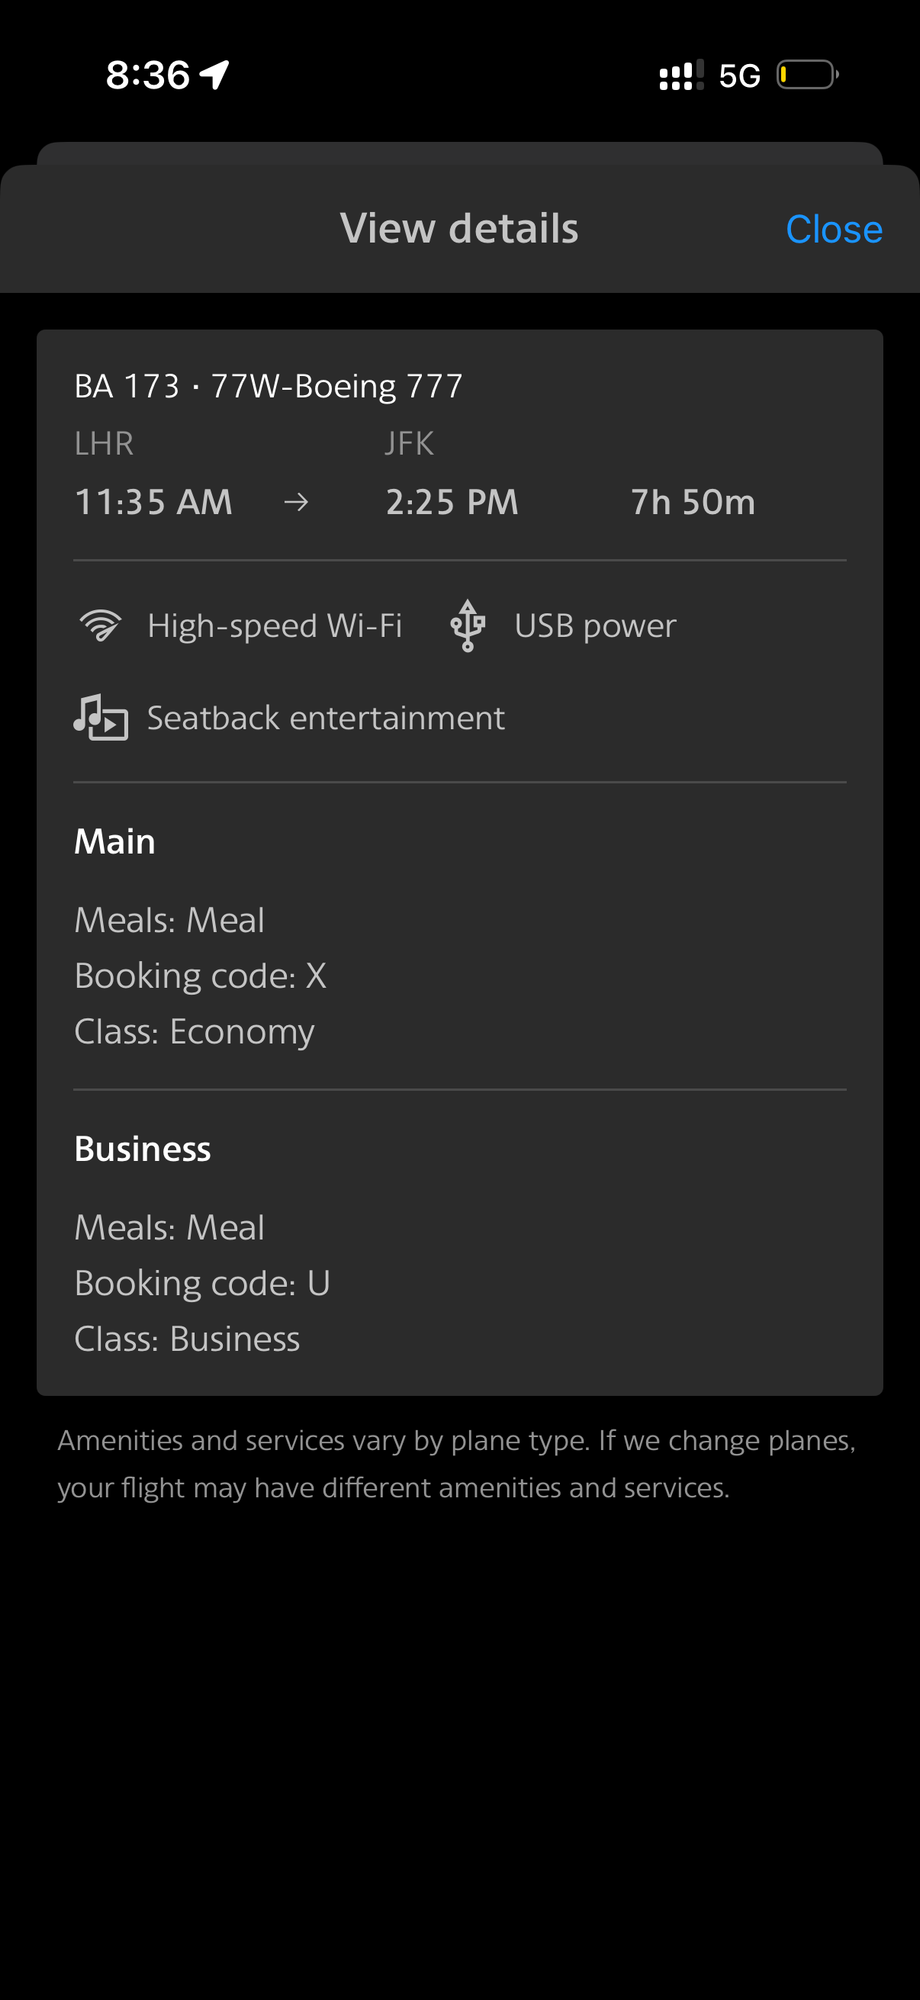920x2000 pixels.
Task: Tap the JFK arrival airport code
Action: point(410,443)
